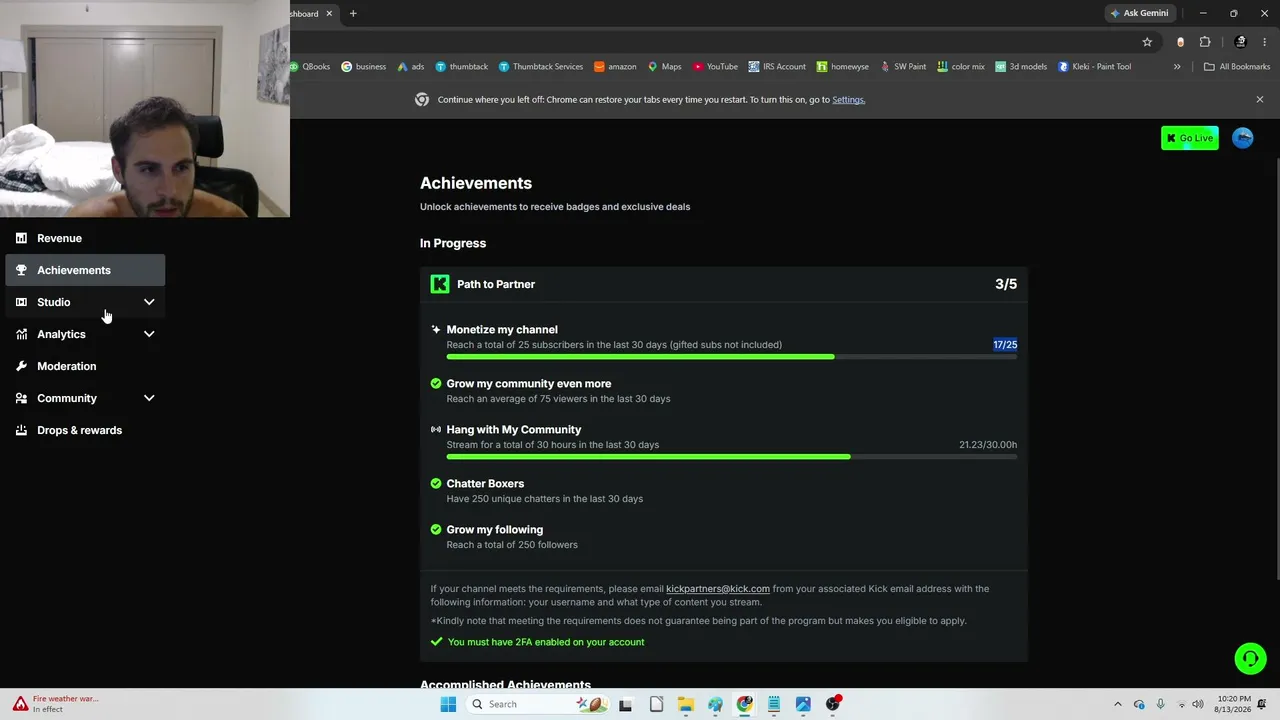Click the Hang with My Community broadcast icon
Viewport: 1280px width, 720px height.
[436, 429]
